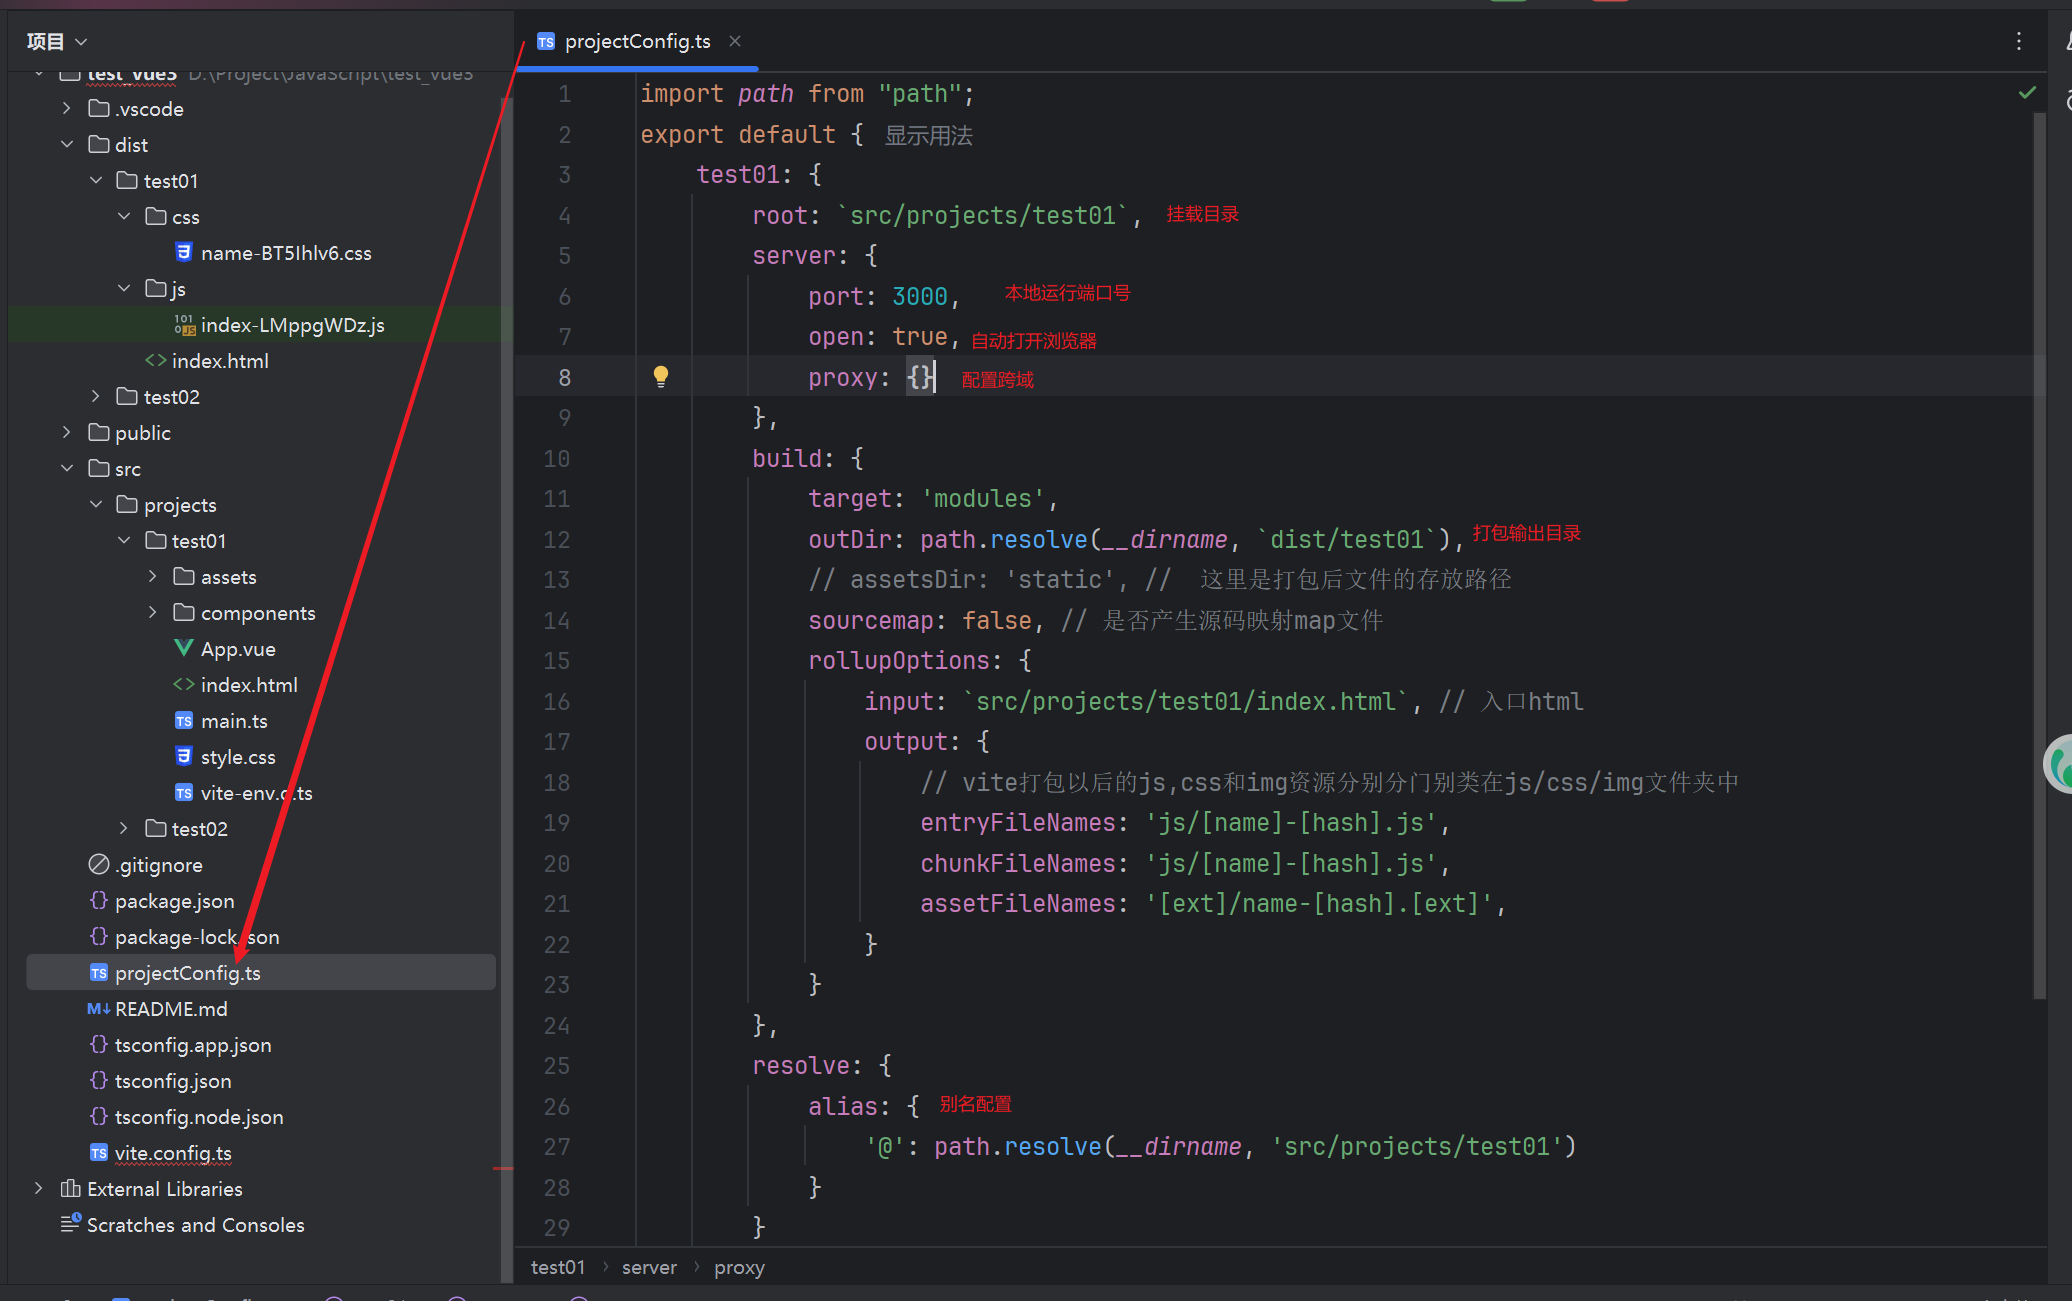This screenshot has width=2072, height=1301.
Task: Click the Vue icon of App.vue
Action: pyautogui.click(x=184, y=648)
